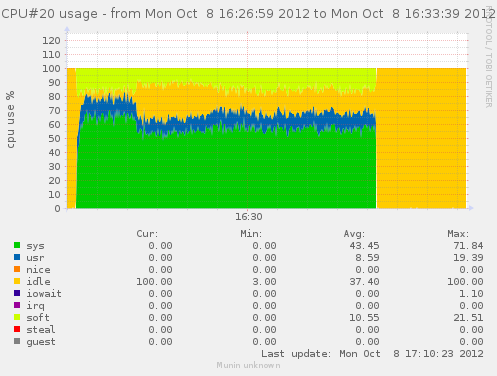Select the lime soft legend swatch
497x376 pixels.
[17, 317]
